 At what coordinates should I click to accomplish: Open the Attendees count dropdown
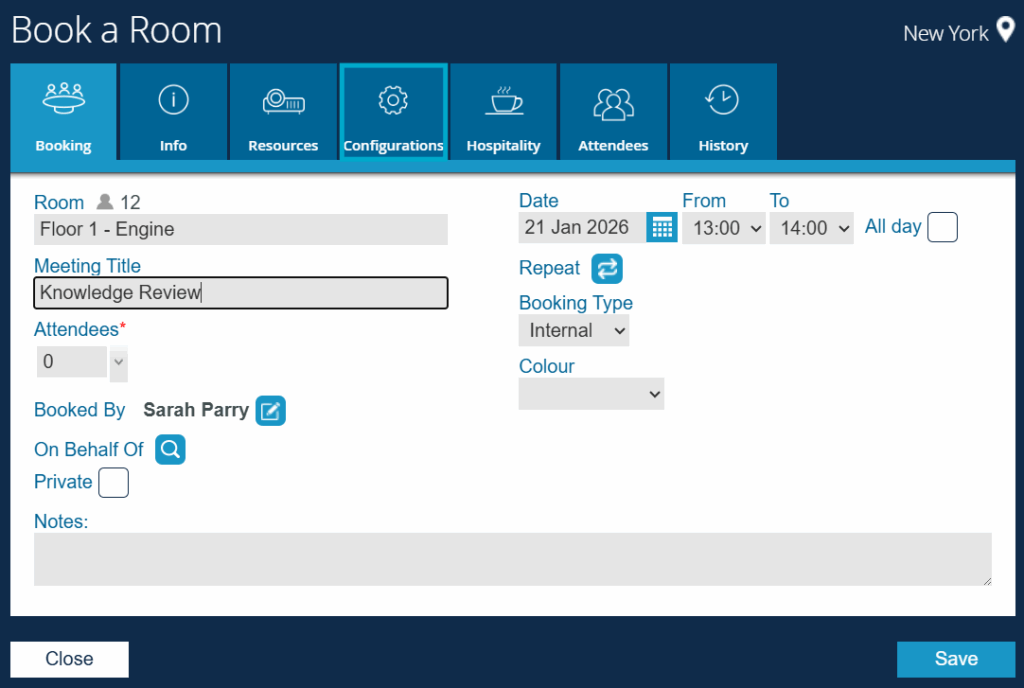point(118,363)
